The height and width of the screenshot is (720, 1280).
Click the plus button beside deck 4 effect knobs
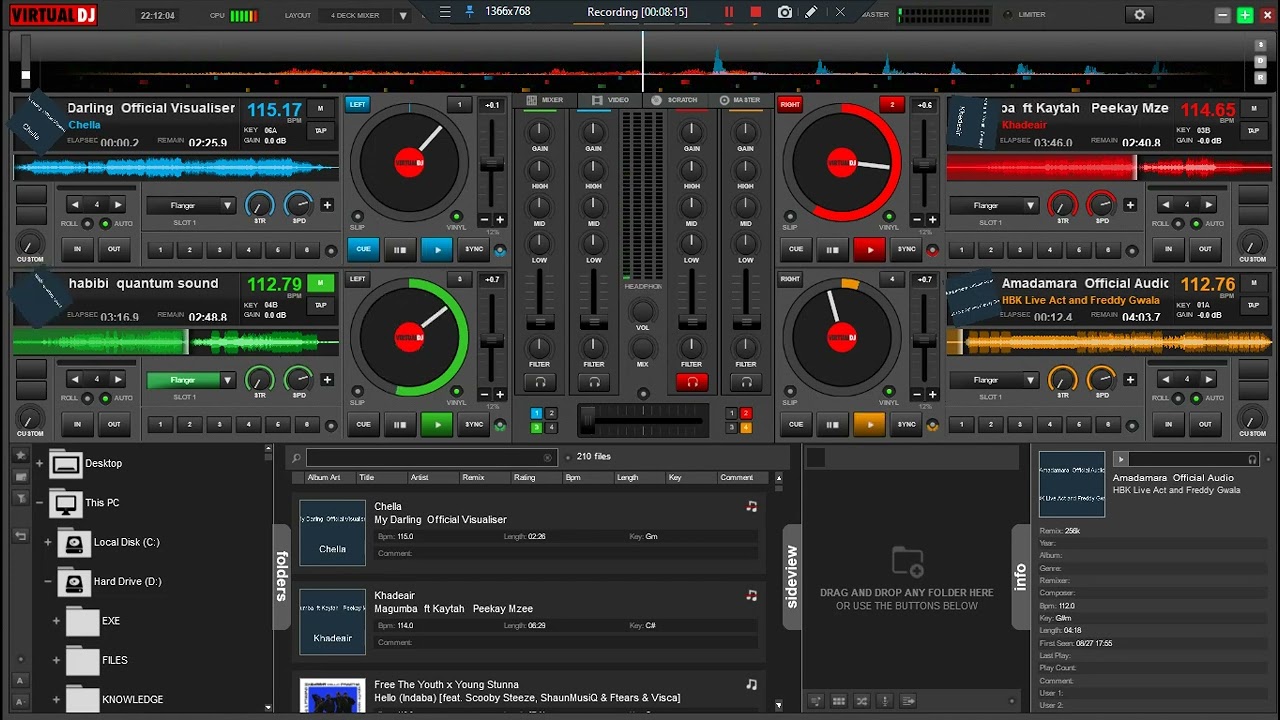1130,380
